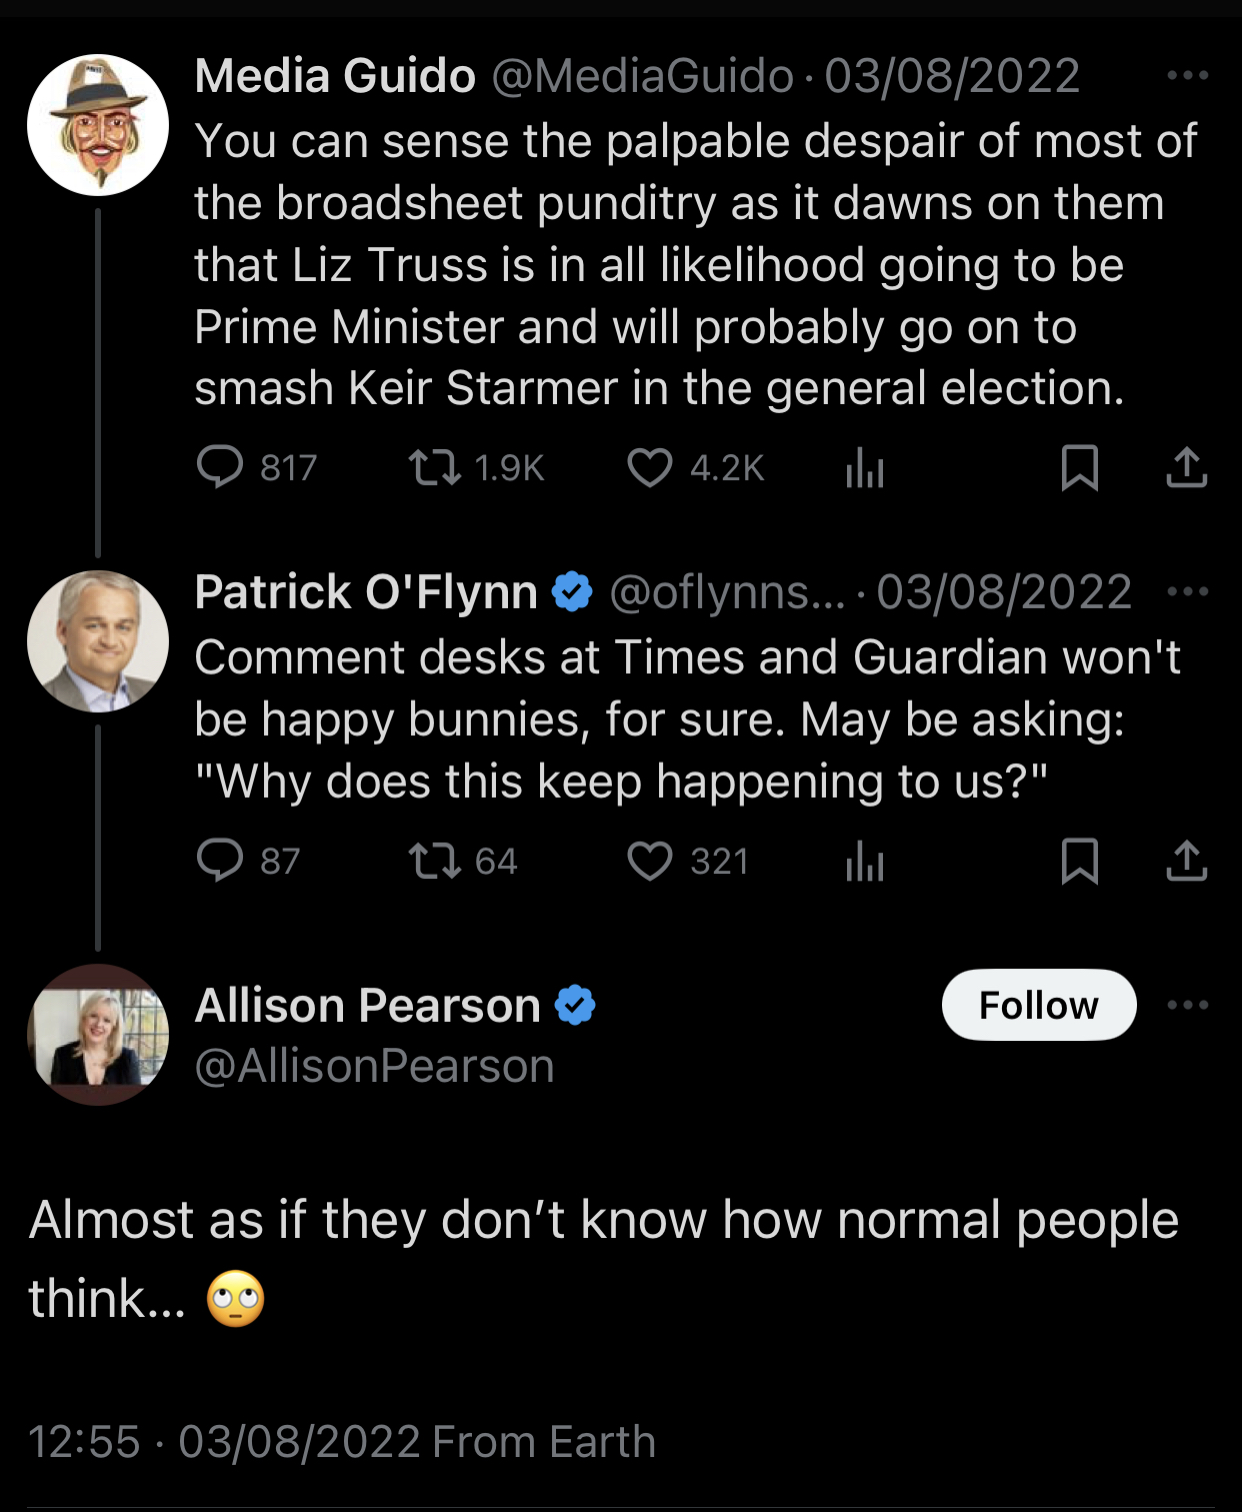Bookmark Patrick O'Flynn's tweet
The image size is (1242, 1512).
(x=1079, y=860)
